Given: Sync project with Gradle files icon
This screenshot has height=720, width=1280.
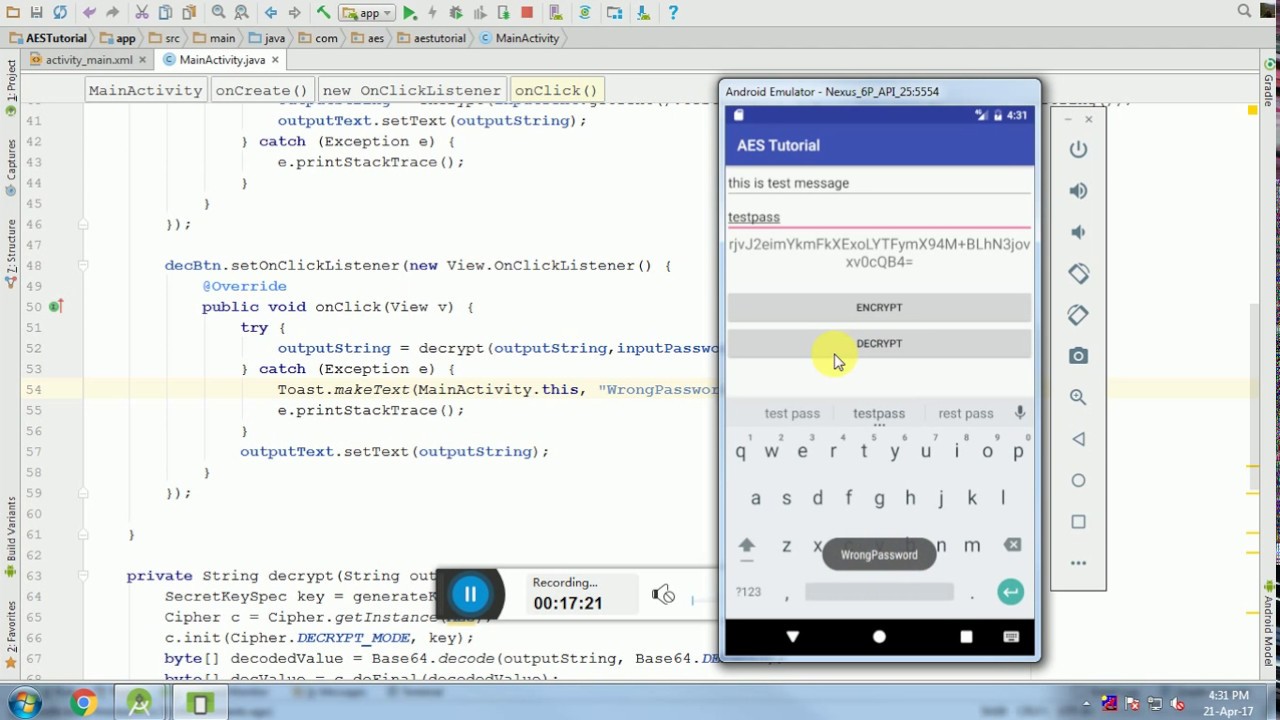Looking at the screenshot, I should click(585, 13).
